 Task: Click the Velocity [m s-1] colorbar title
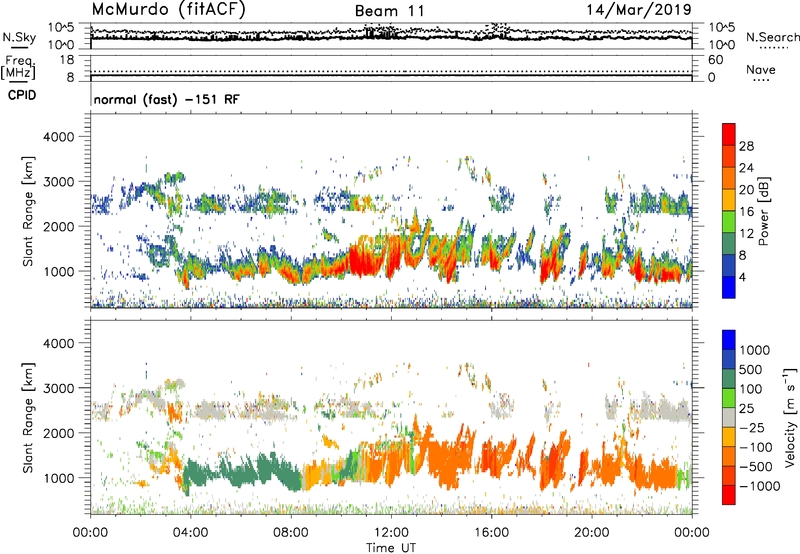point(790,417)
